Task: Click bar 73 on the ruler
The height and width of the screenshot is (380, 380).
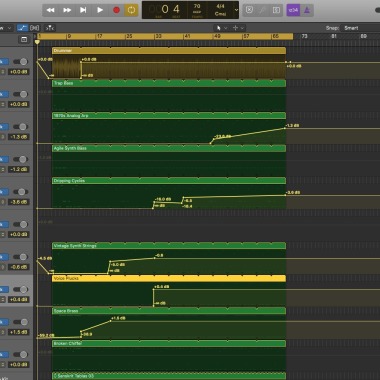Action: pyautogui.click(x=304, y=36)
